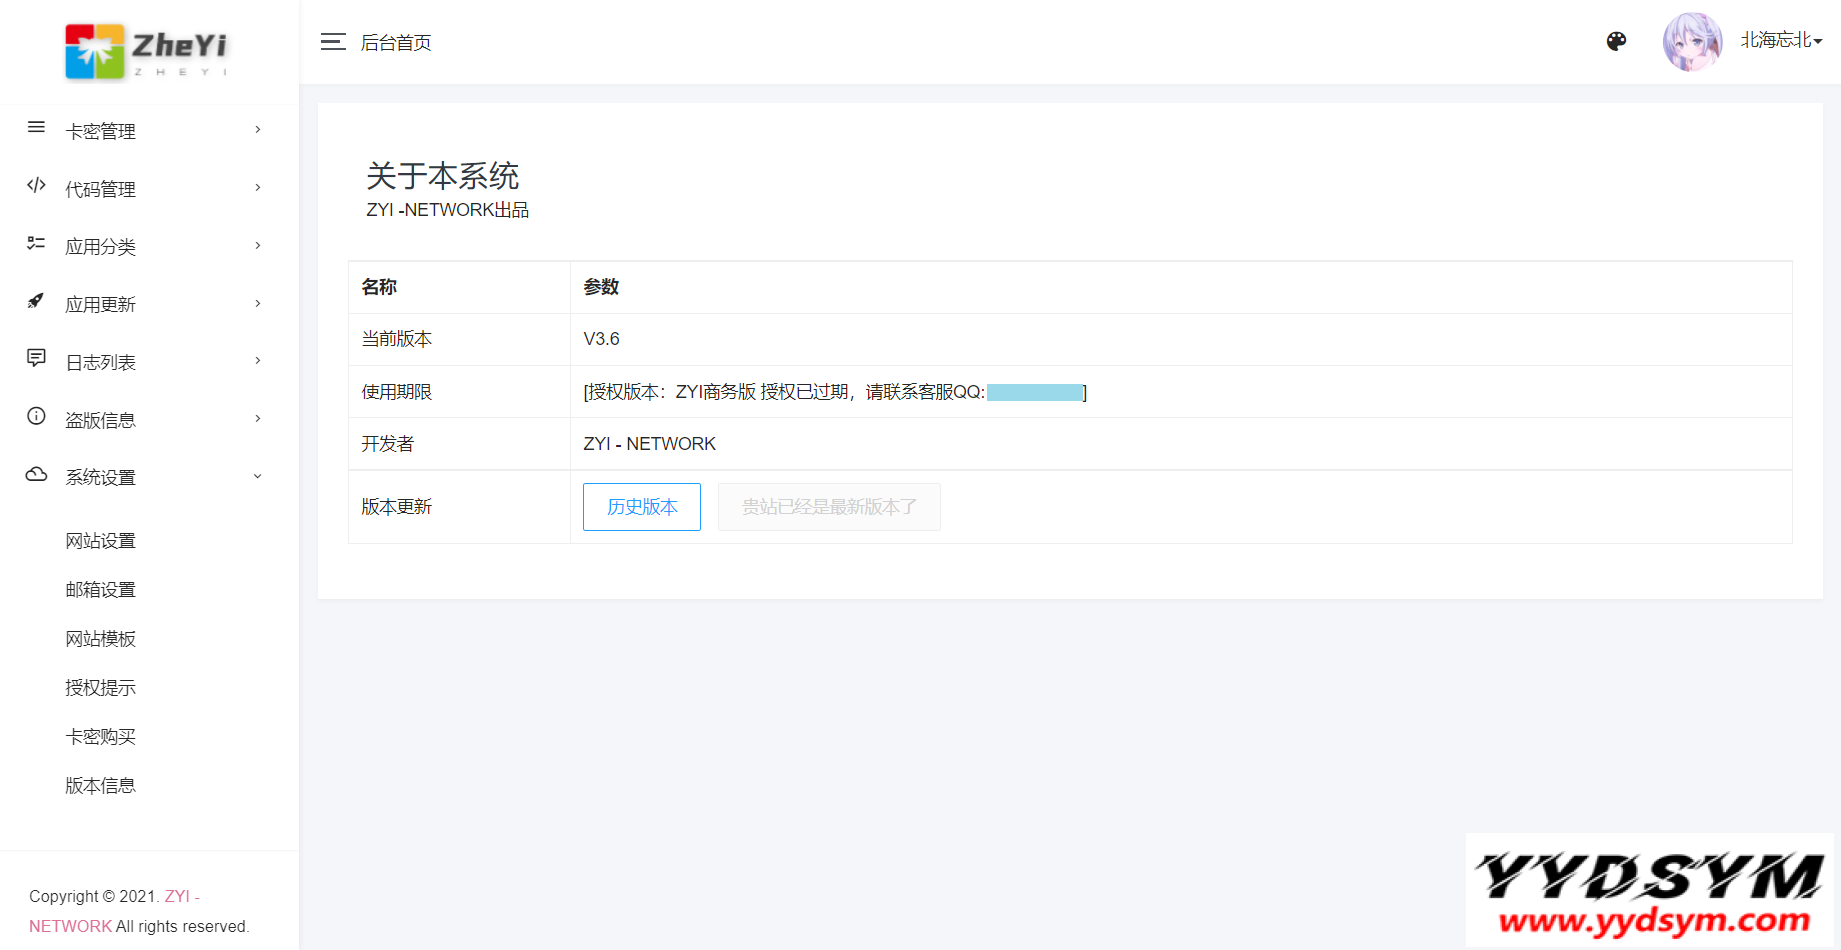The height and width of the screenshot is (950, 1841).
Task: Click the 应用更新 rocket icon
Action: point(36,302)
